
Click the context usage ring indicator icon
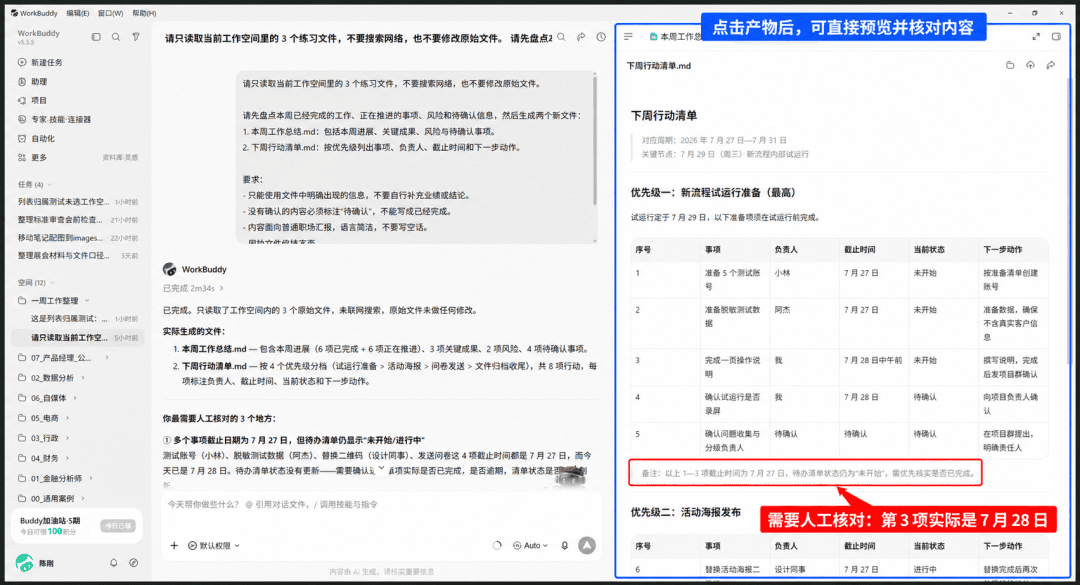pos(497,546)
